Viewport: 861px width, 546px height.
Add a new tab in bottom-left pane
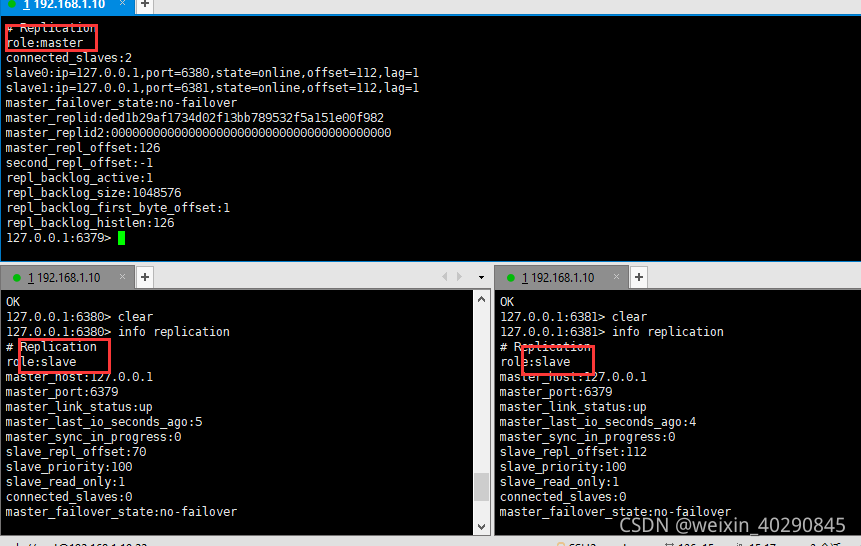coord(145,277)
